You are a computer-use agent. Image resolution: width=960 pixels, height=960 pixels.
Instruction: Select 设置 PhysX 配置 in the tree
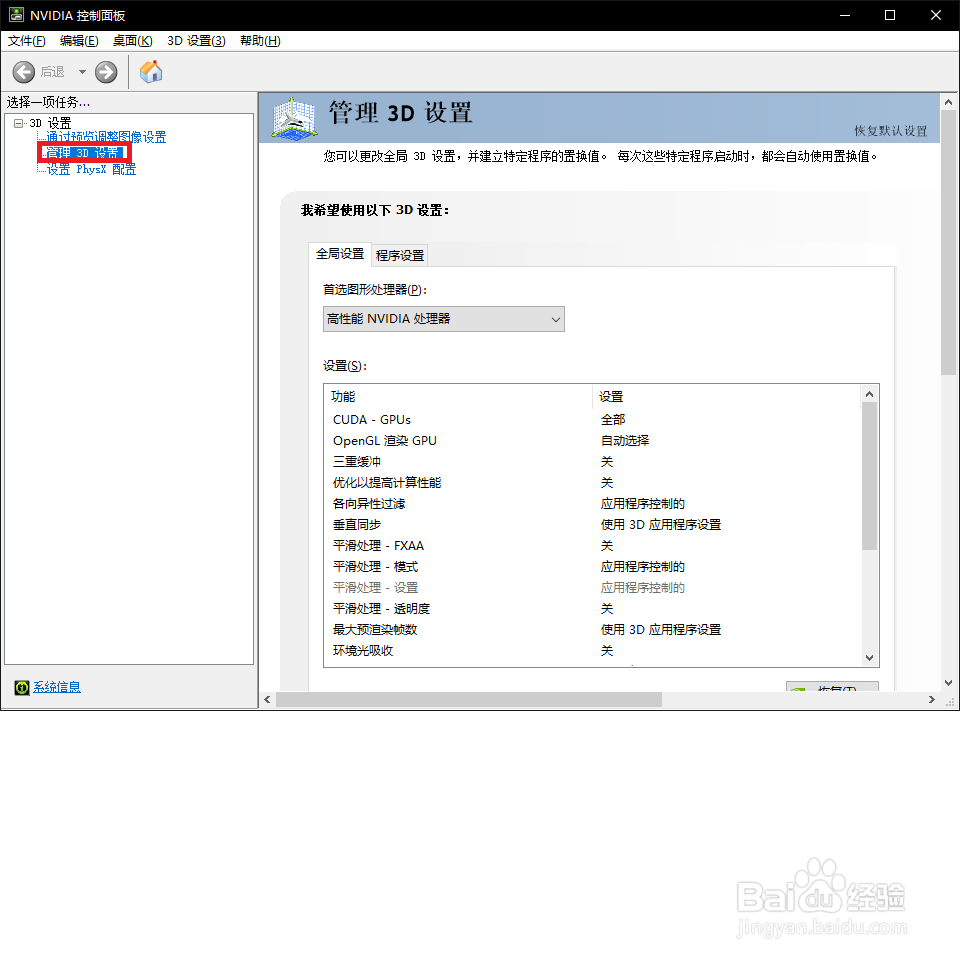(x=92, y=170)
